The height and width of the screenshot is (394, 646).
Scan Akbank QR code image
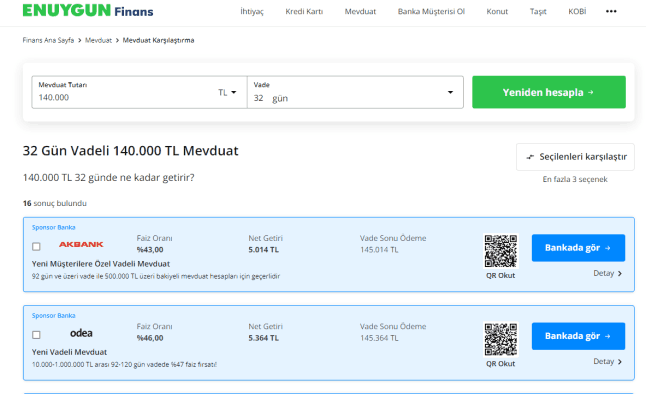(501, 251)
